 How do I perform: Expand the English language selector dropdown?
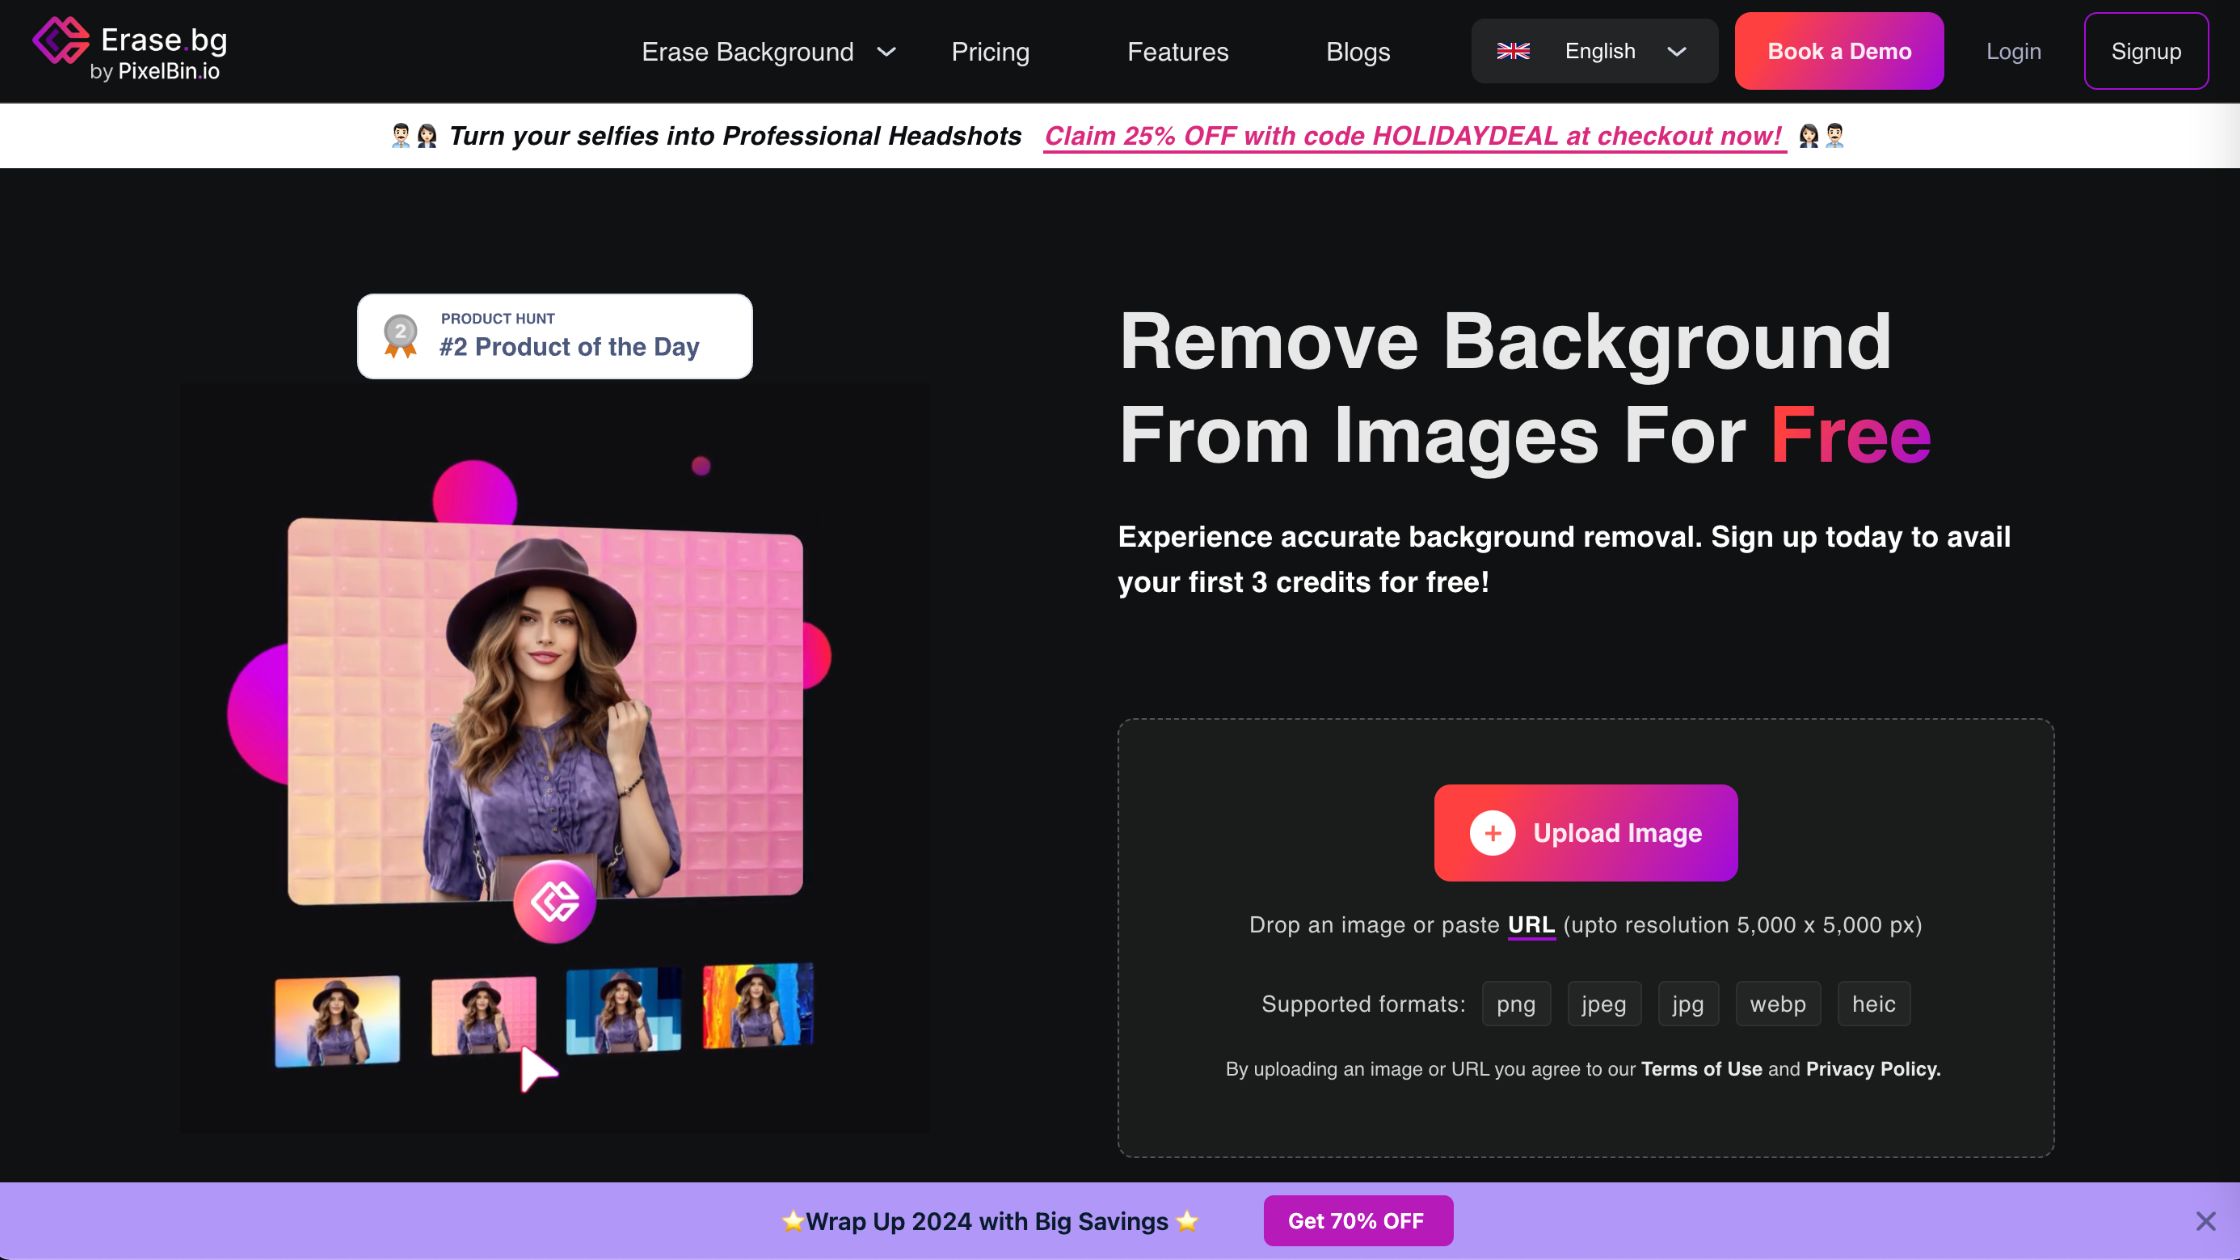click(1592, 51)
